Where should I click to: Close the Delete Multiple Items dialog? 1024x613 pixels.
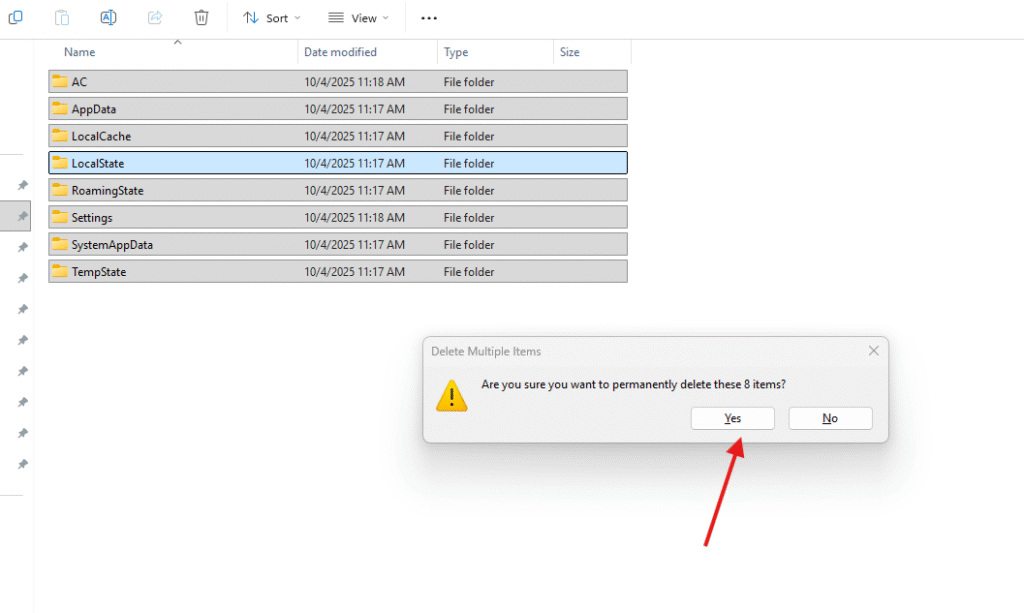873,351
